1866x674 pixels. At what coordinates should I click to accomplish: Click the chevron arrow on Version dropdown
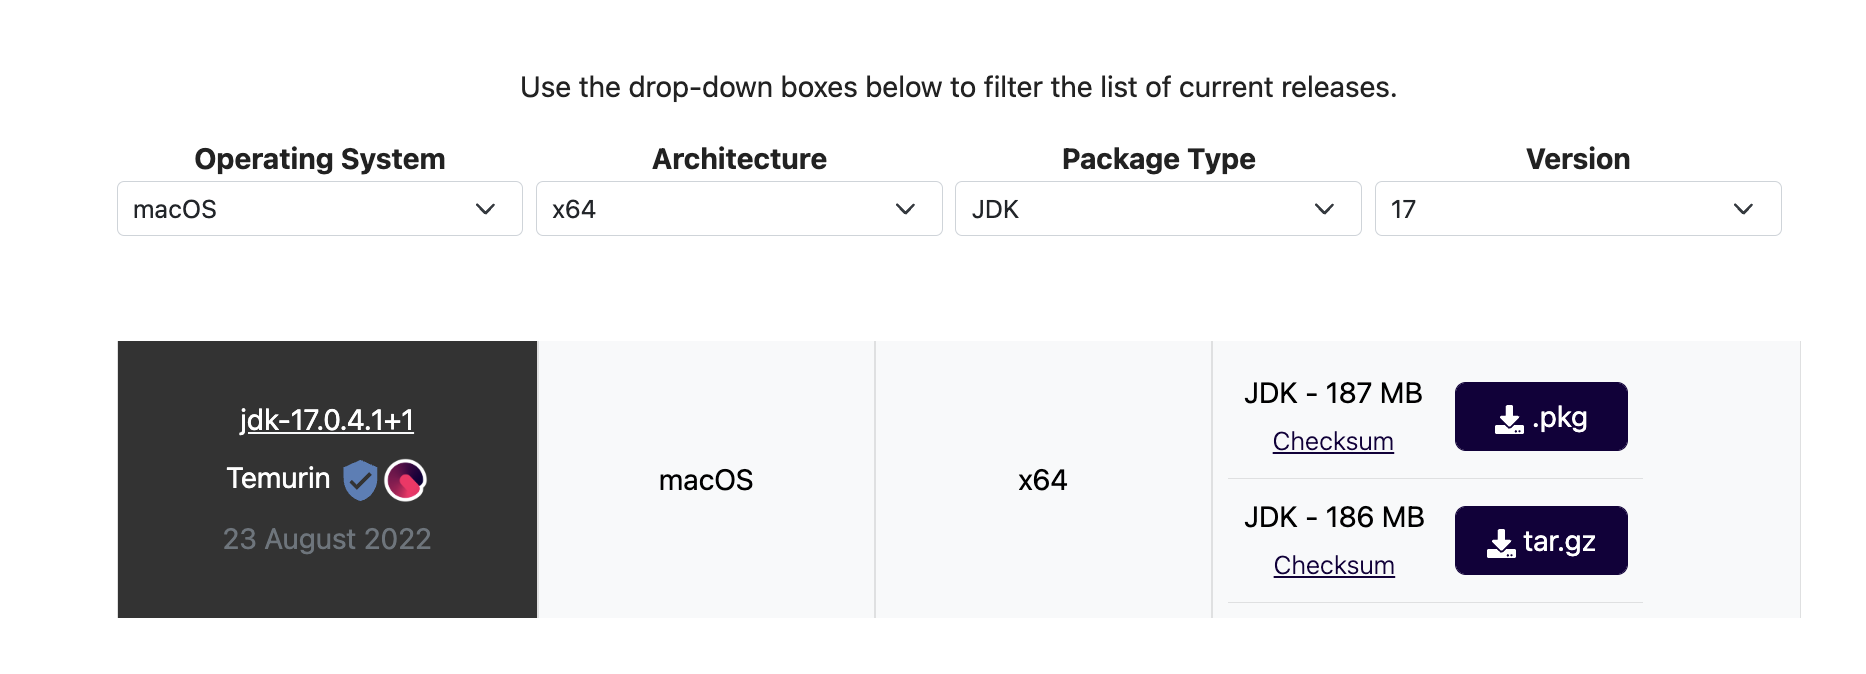tap(1744, 209)
